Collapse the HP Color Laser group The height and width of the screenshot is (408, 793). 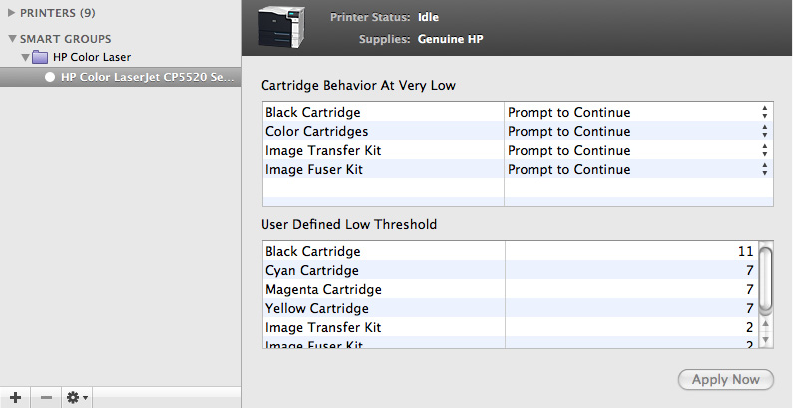click(x=25, y=57)
